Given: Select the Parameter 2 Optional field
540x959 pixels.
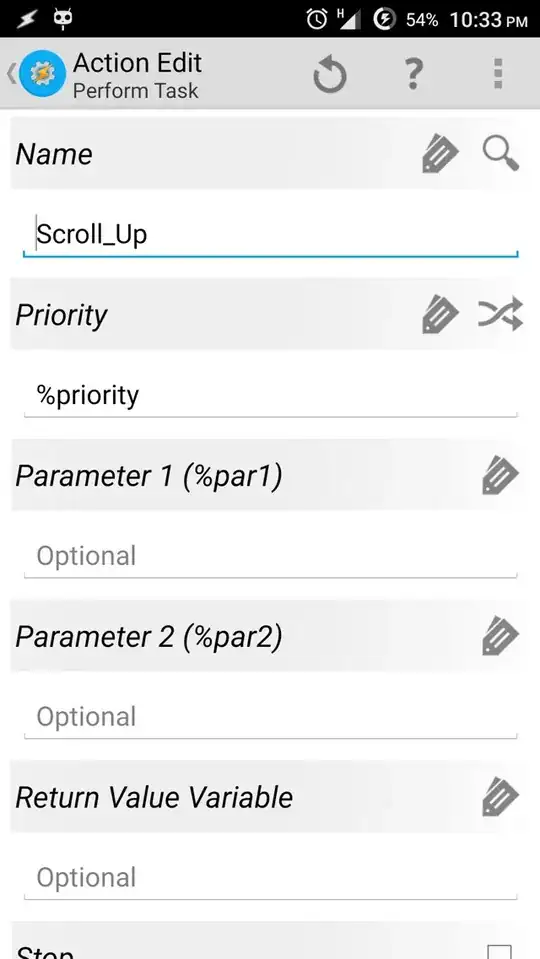Looking at the screenshot, I should point(270,717).
